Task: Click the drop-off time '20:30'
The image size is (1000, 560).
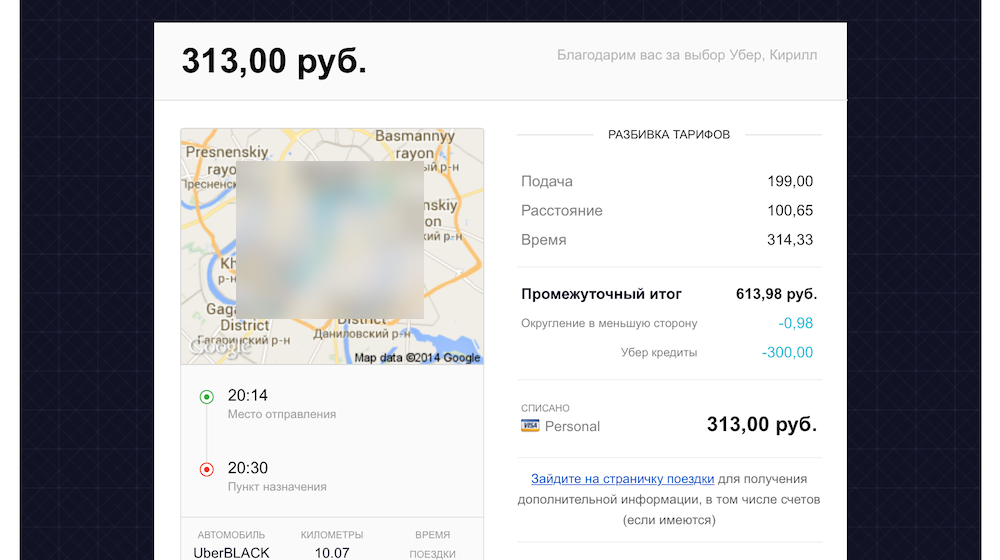Action: click(247, 468)
